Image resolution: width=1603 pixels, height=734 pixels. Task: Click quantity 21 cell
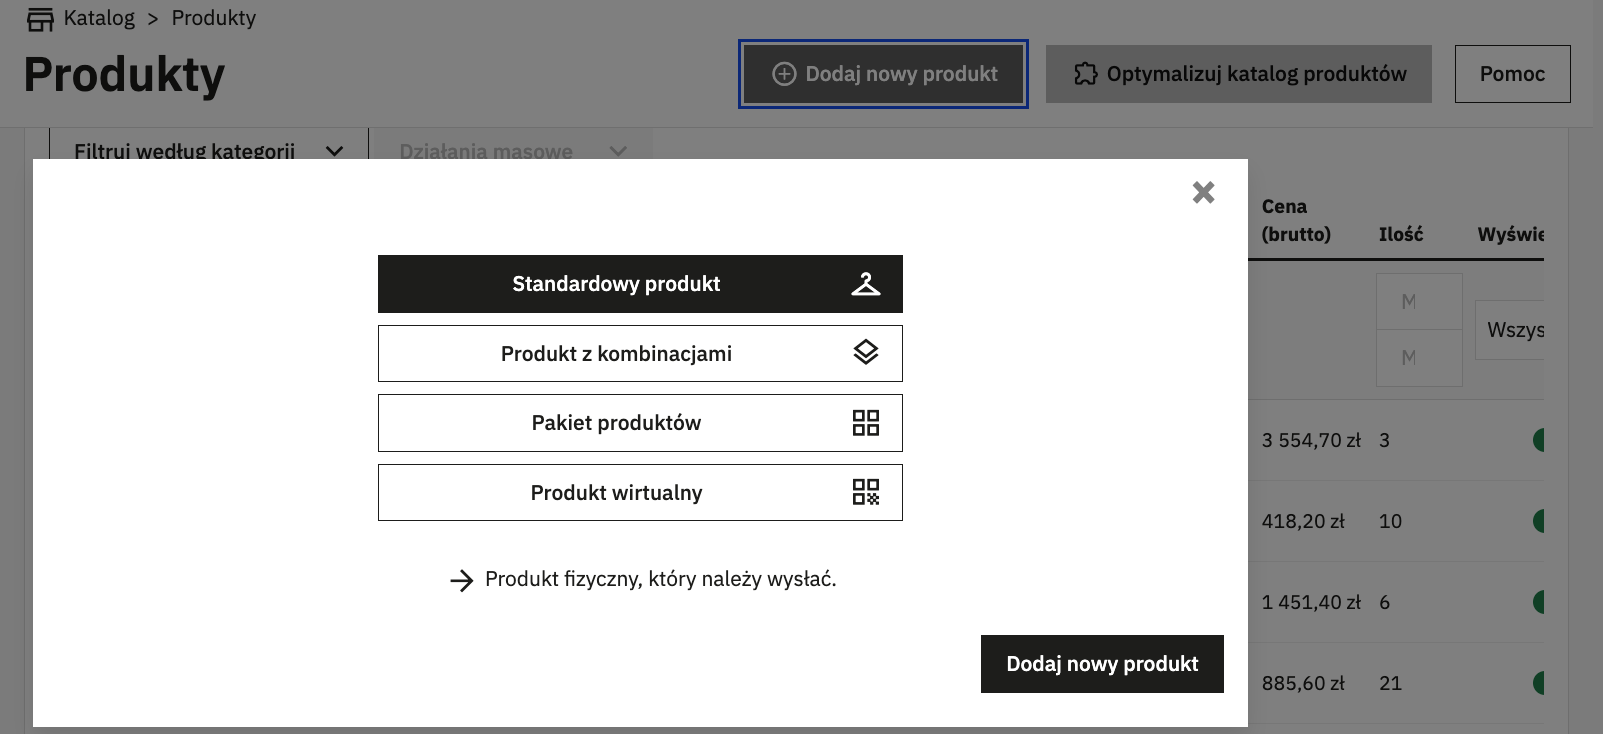[x=1390, y=683]
